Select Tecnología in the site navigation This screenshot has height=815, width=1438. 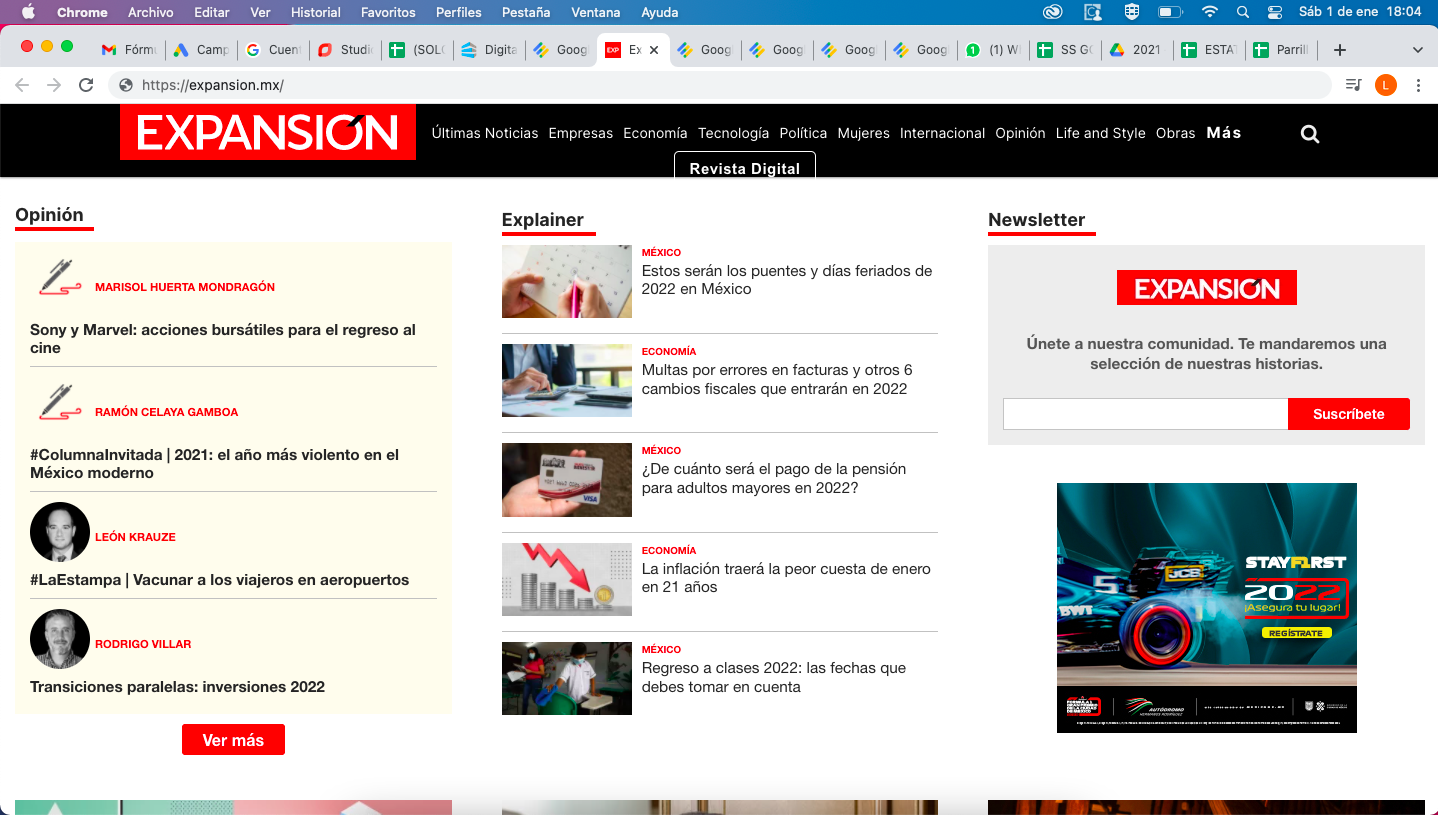click(733, 133)
